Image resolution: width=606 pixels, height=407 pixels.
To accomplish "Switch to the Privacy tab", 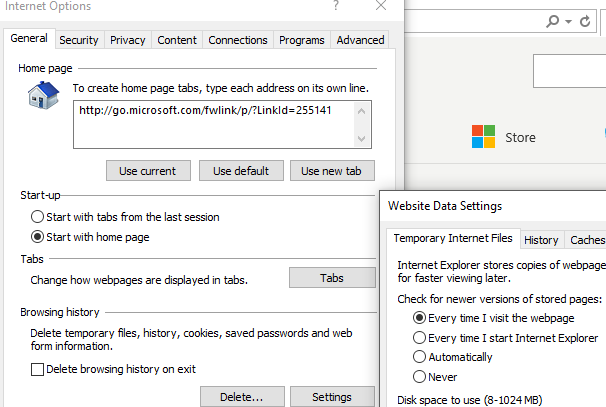I will [128, 40].
